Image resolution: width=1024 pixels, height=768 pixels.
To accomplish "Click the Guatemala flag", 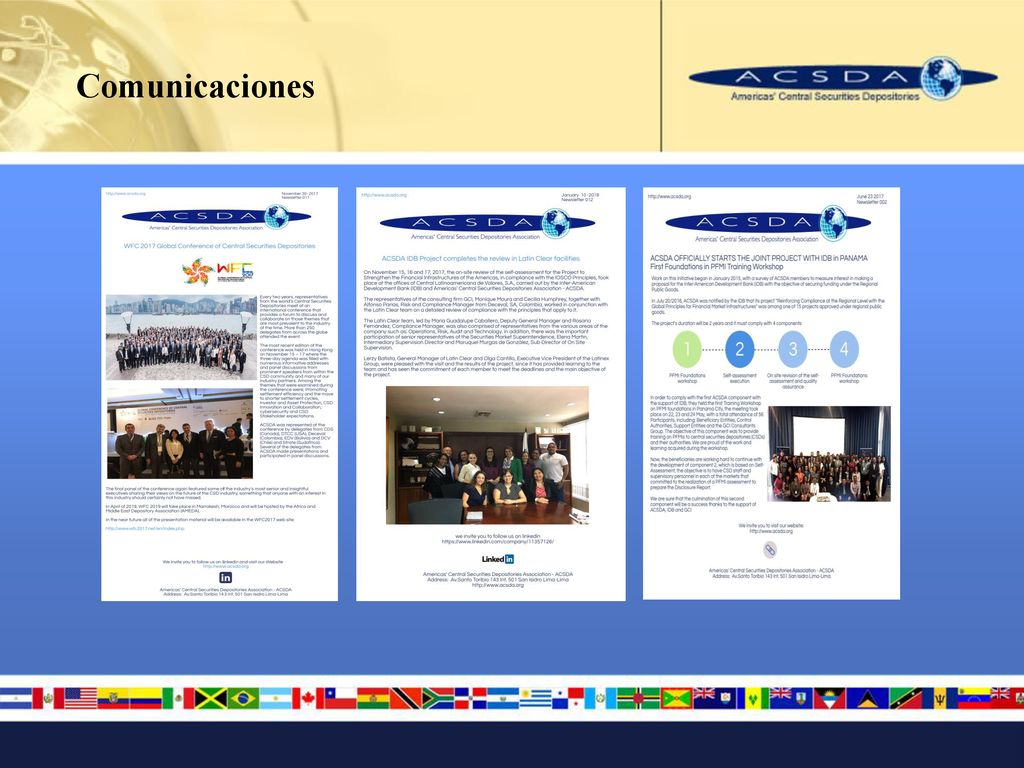I will click(x=600, y=698).
